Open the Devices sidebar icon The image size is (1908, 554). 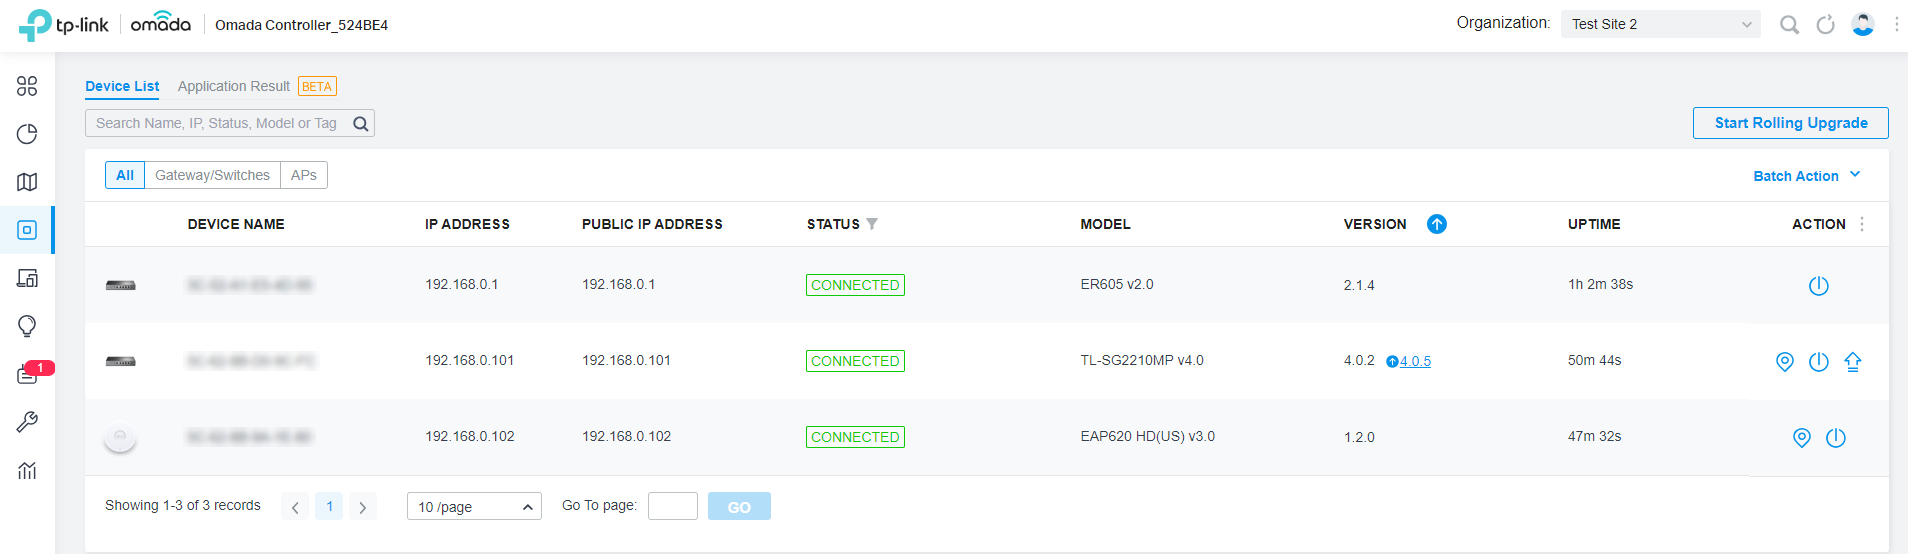[x=27, y=230]
